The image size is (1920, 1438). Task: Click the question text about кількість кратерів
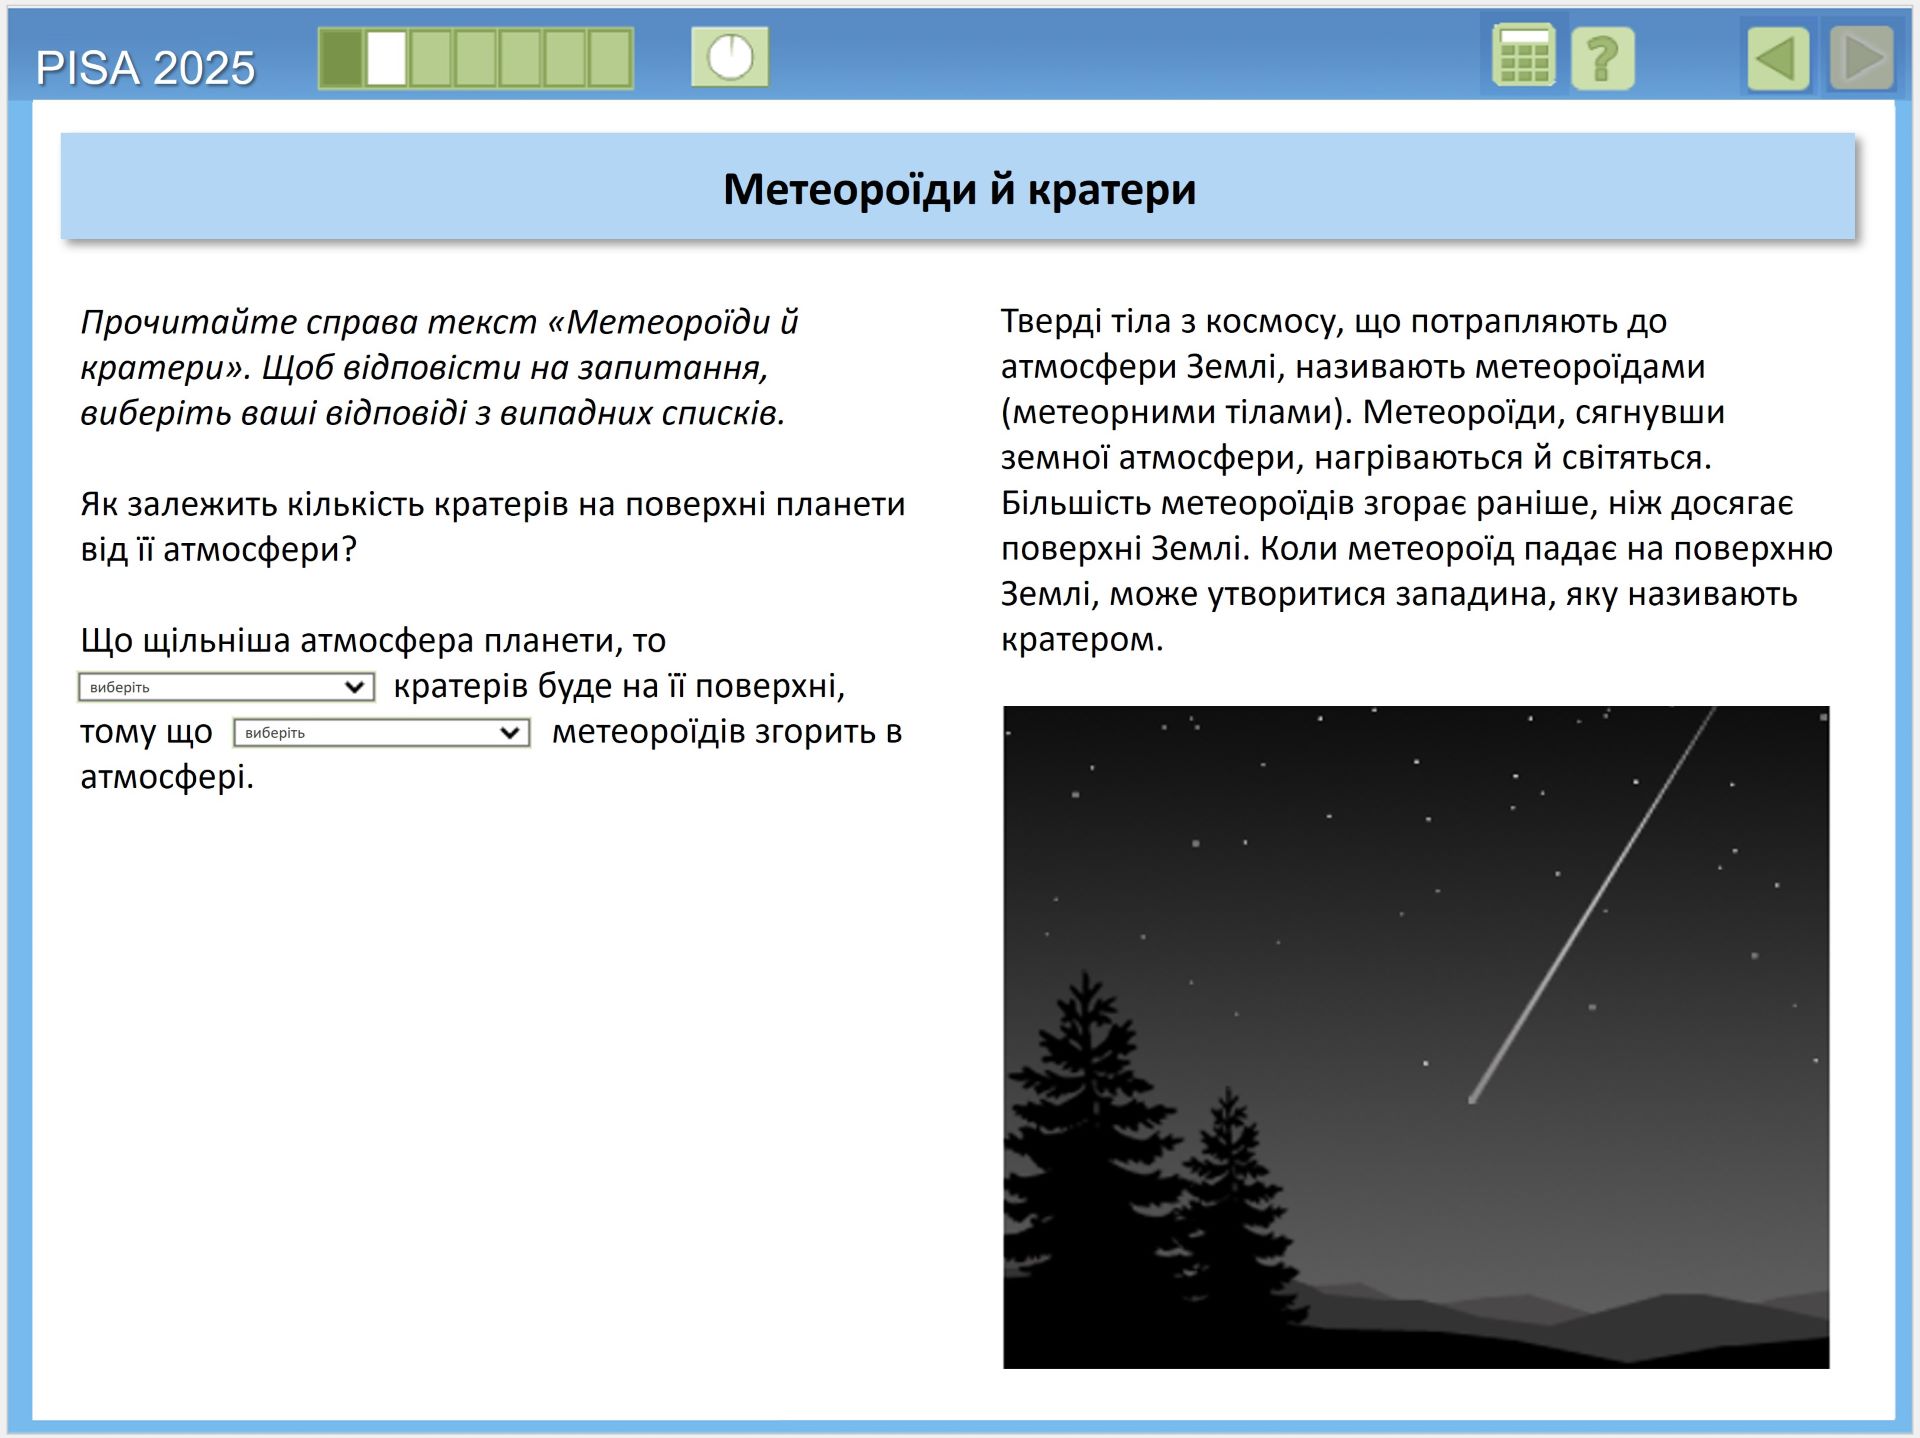pos(492,526)
